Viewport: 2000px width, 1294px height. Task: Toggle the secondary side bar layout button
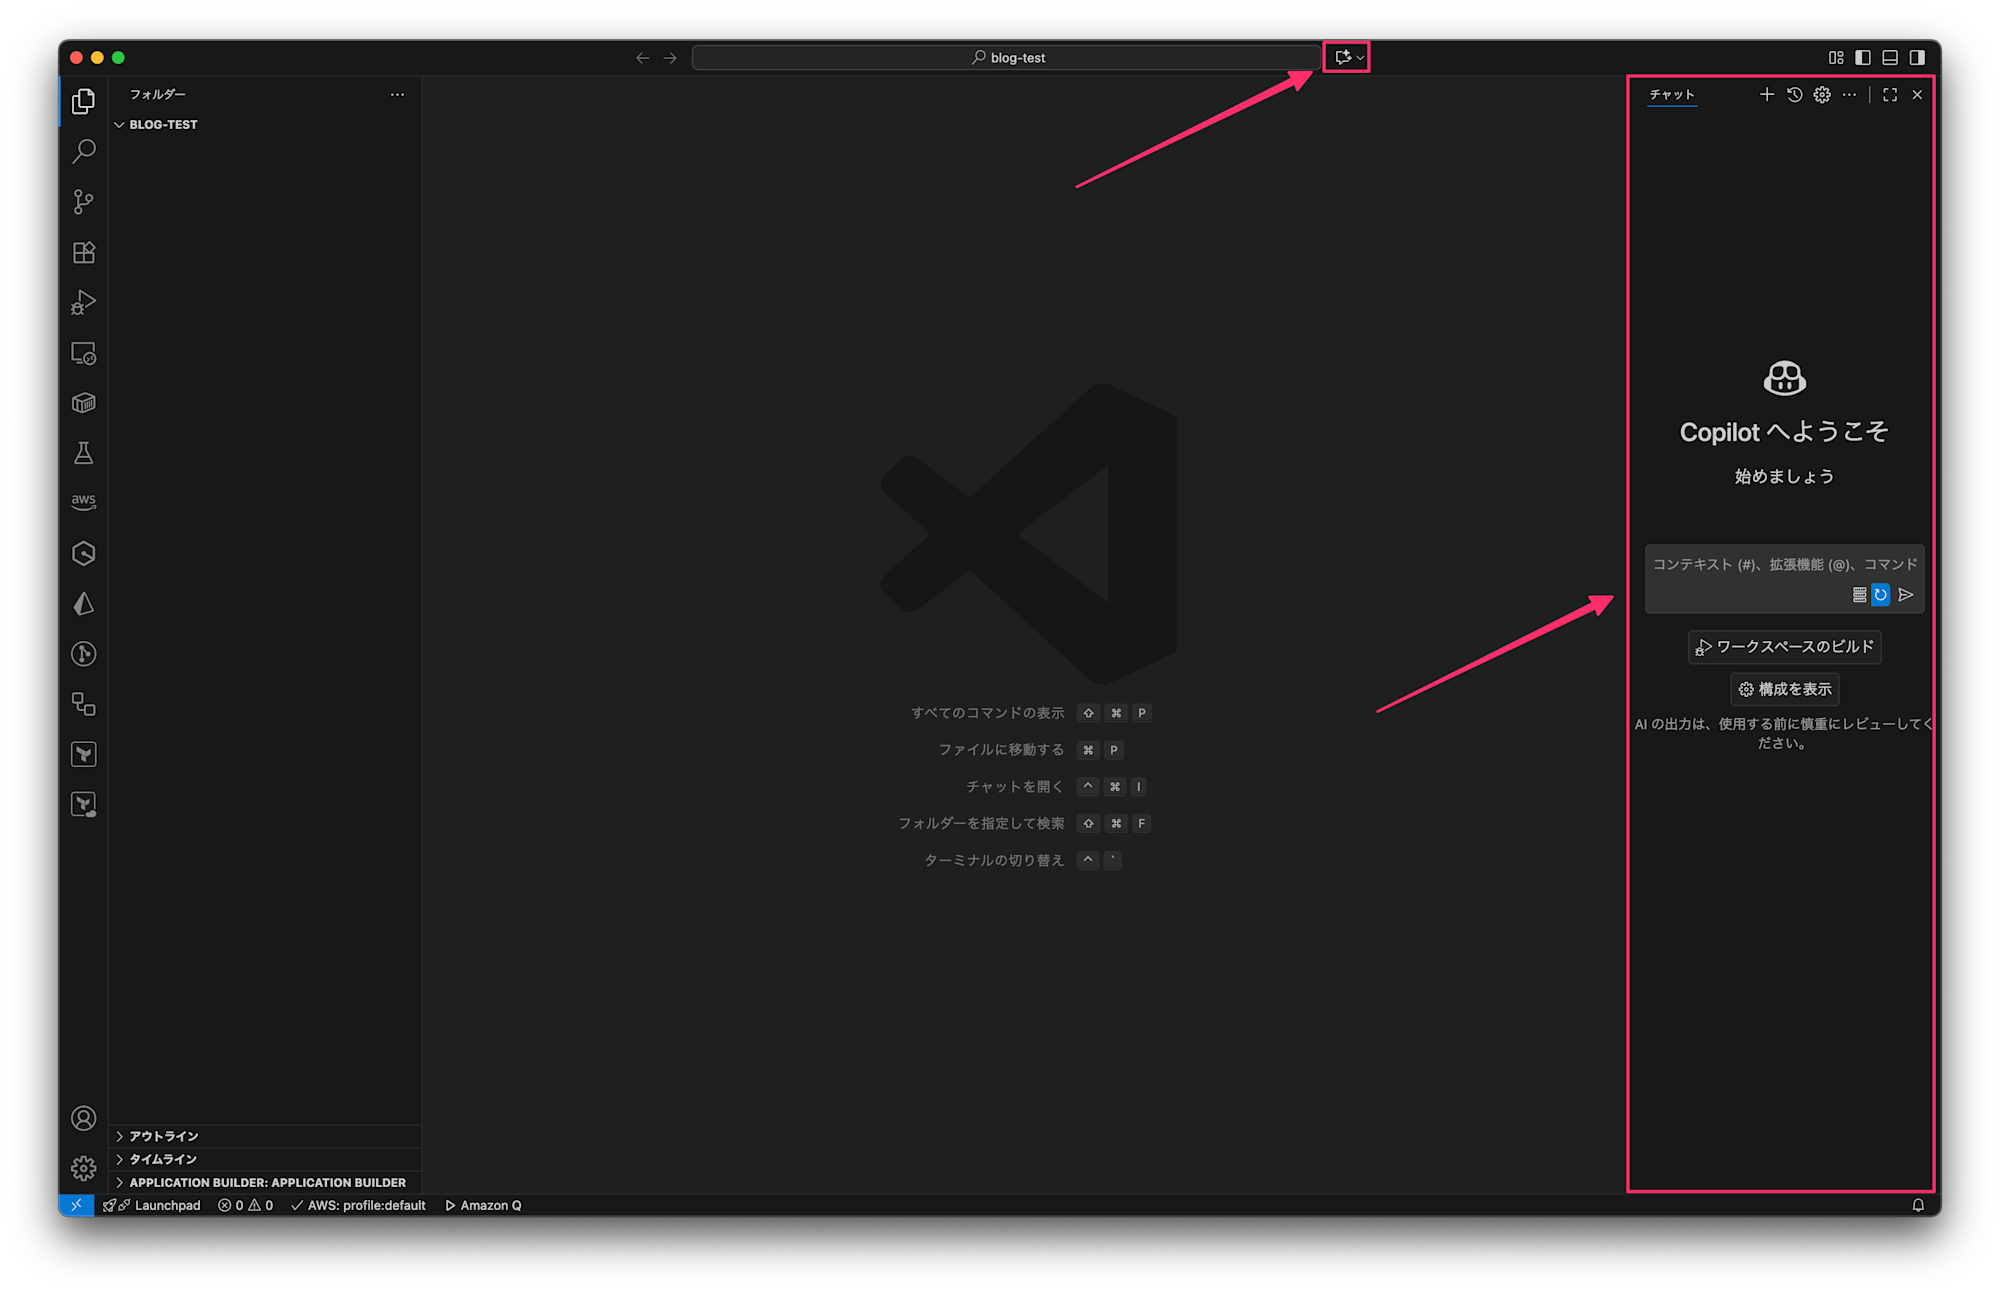(x=1917, y=58)
